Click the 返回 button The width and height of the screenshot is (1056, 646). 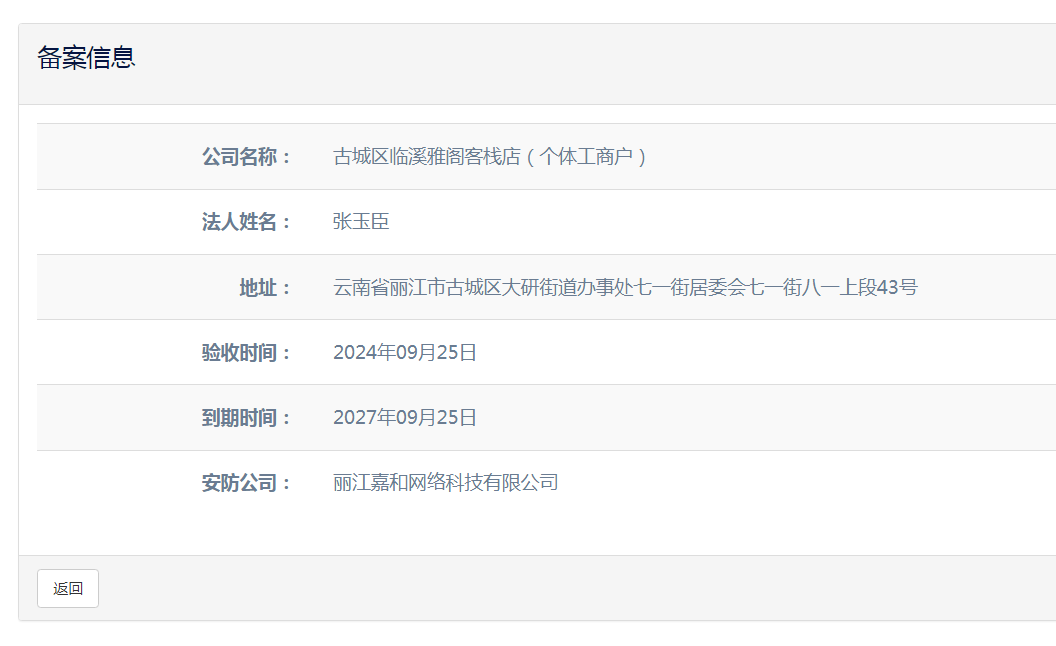[x=68, y=588]
